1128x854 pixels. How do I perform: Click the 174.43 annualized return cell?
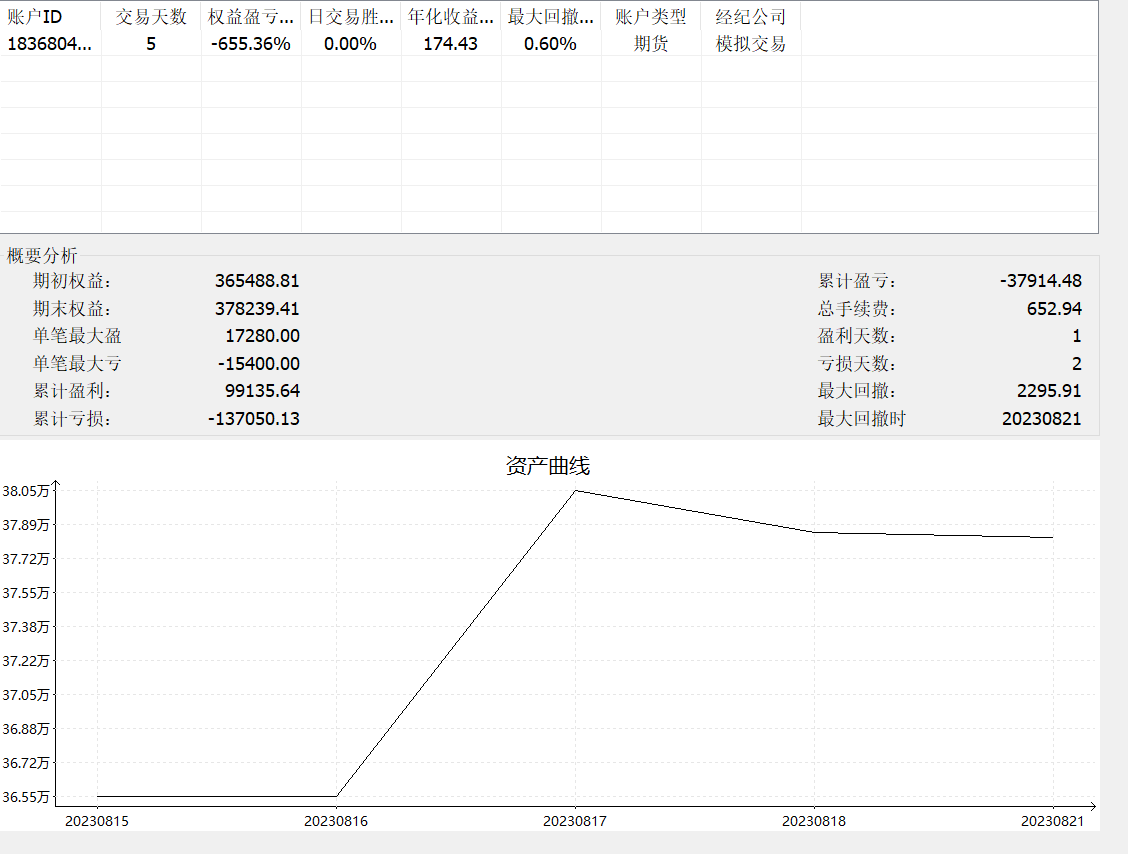pyautogui.click(x=450, y=44)
